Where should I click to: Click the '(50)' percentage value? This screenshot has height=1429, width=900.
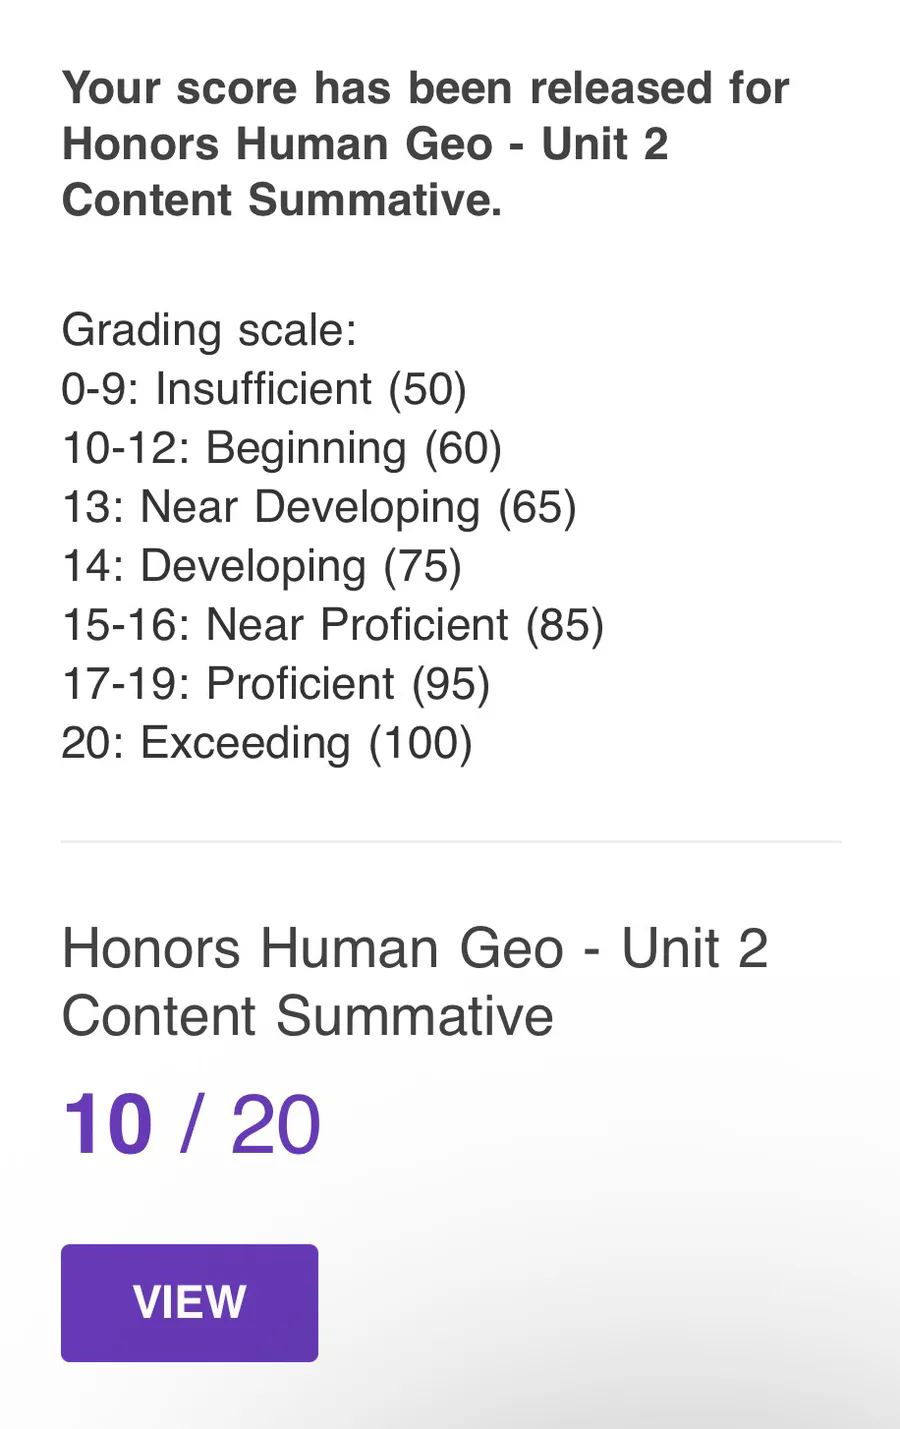427,389
